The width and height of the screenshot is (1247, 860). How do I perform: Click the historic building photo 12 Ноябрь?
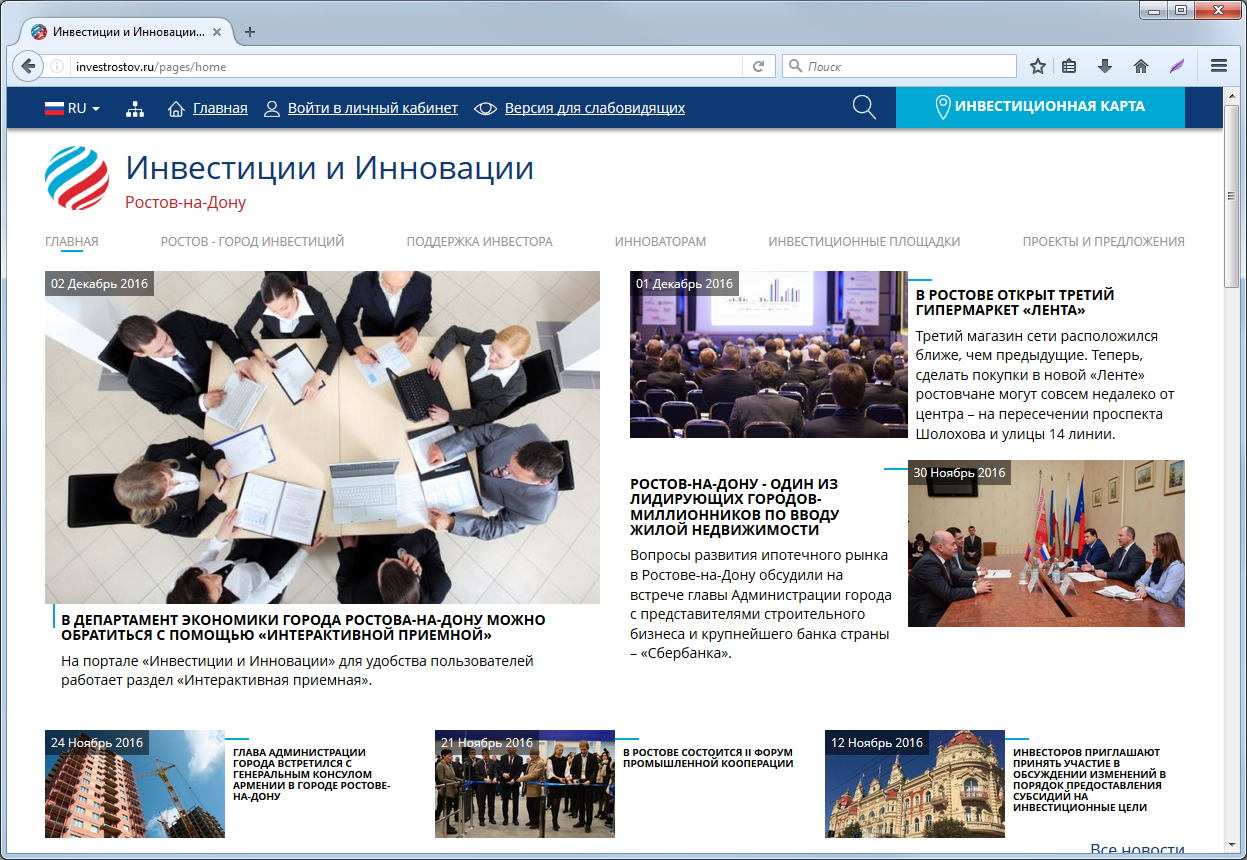click(x=915, y=783)
